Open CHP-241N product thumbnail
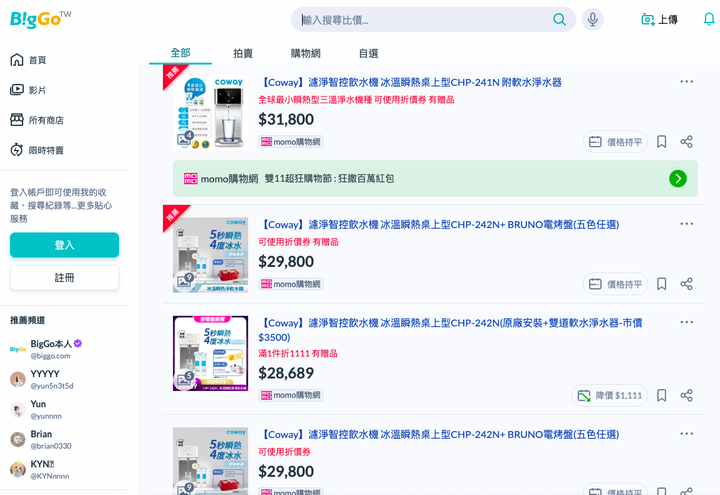720x495 pixels. [210, 113]
